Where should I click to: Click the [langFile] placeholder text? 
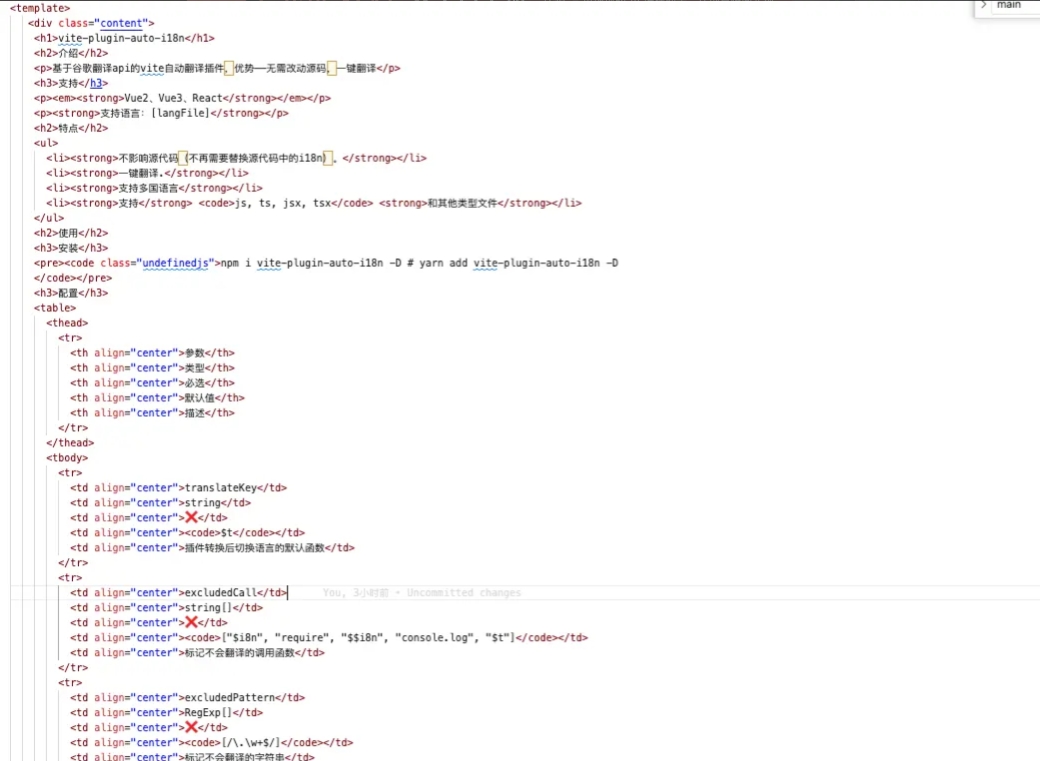pyautogui.click(x=180, y=113)
